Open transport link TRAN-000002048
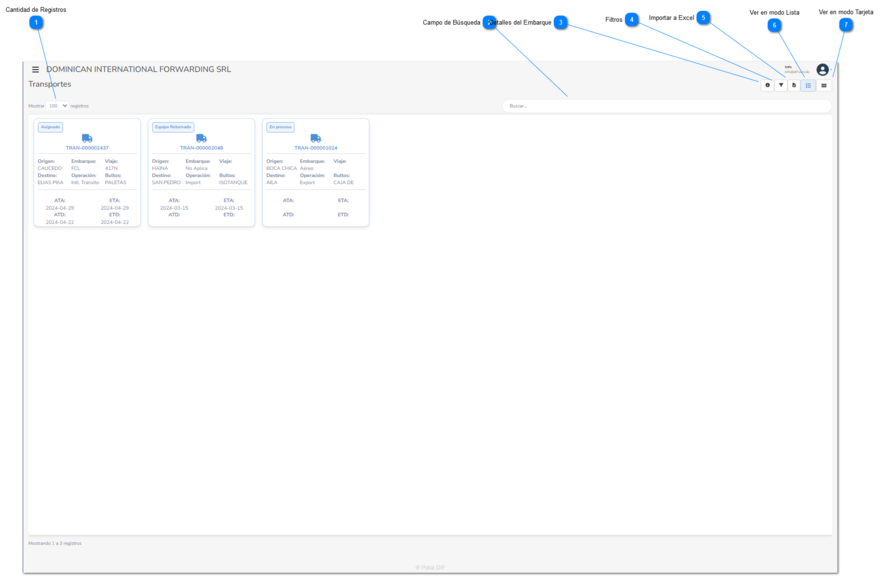The image size is (881, 577). point(201,148)
